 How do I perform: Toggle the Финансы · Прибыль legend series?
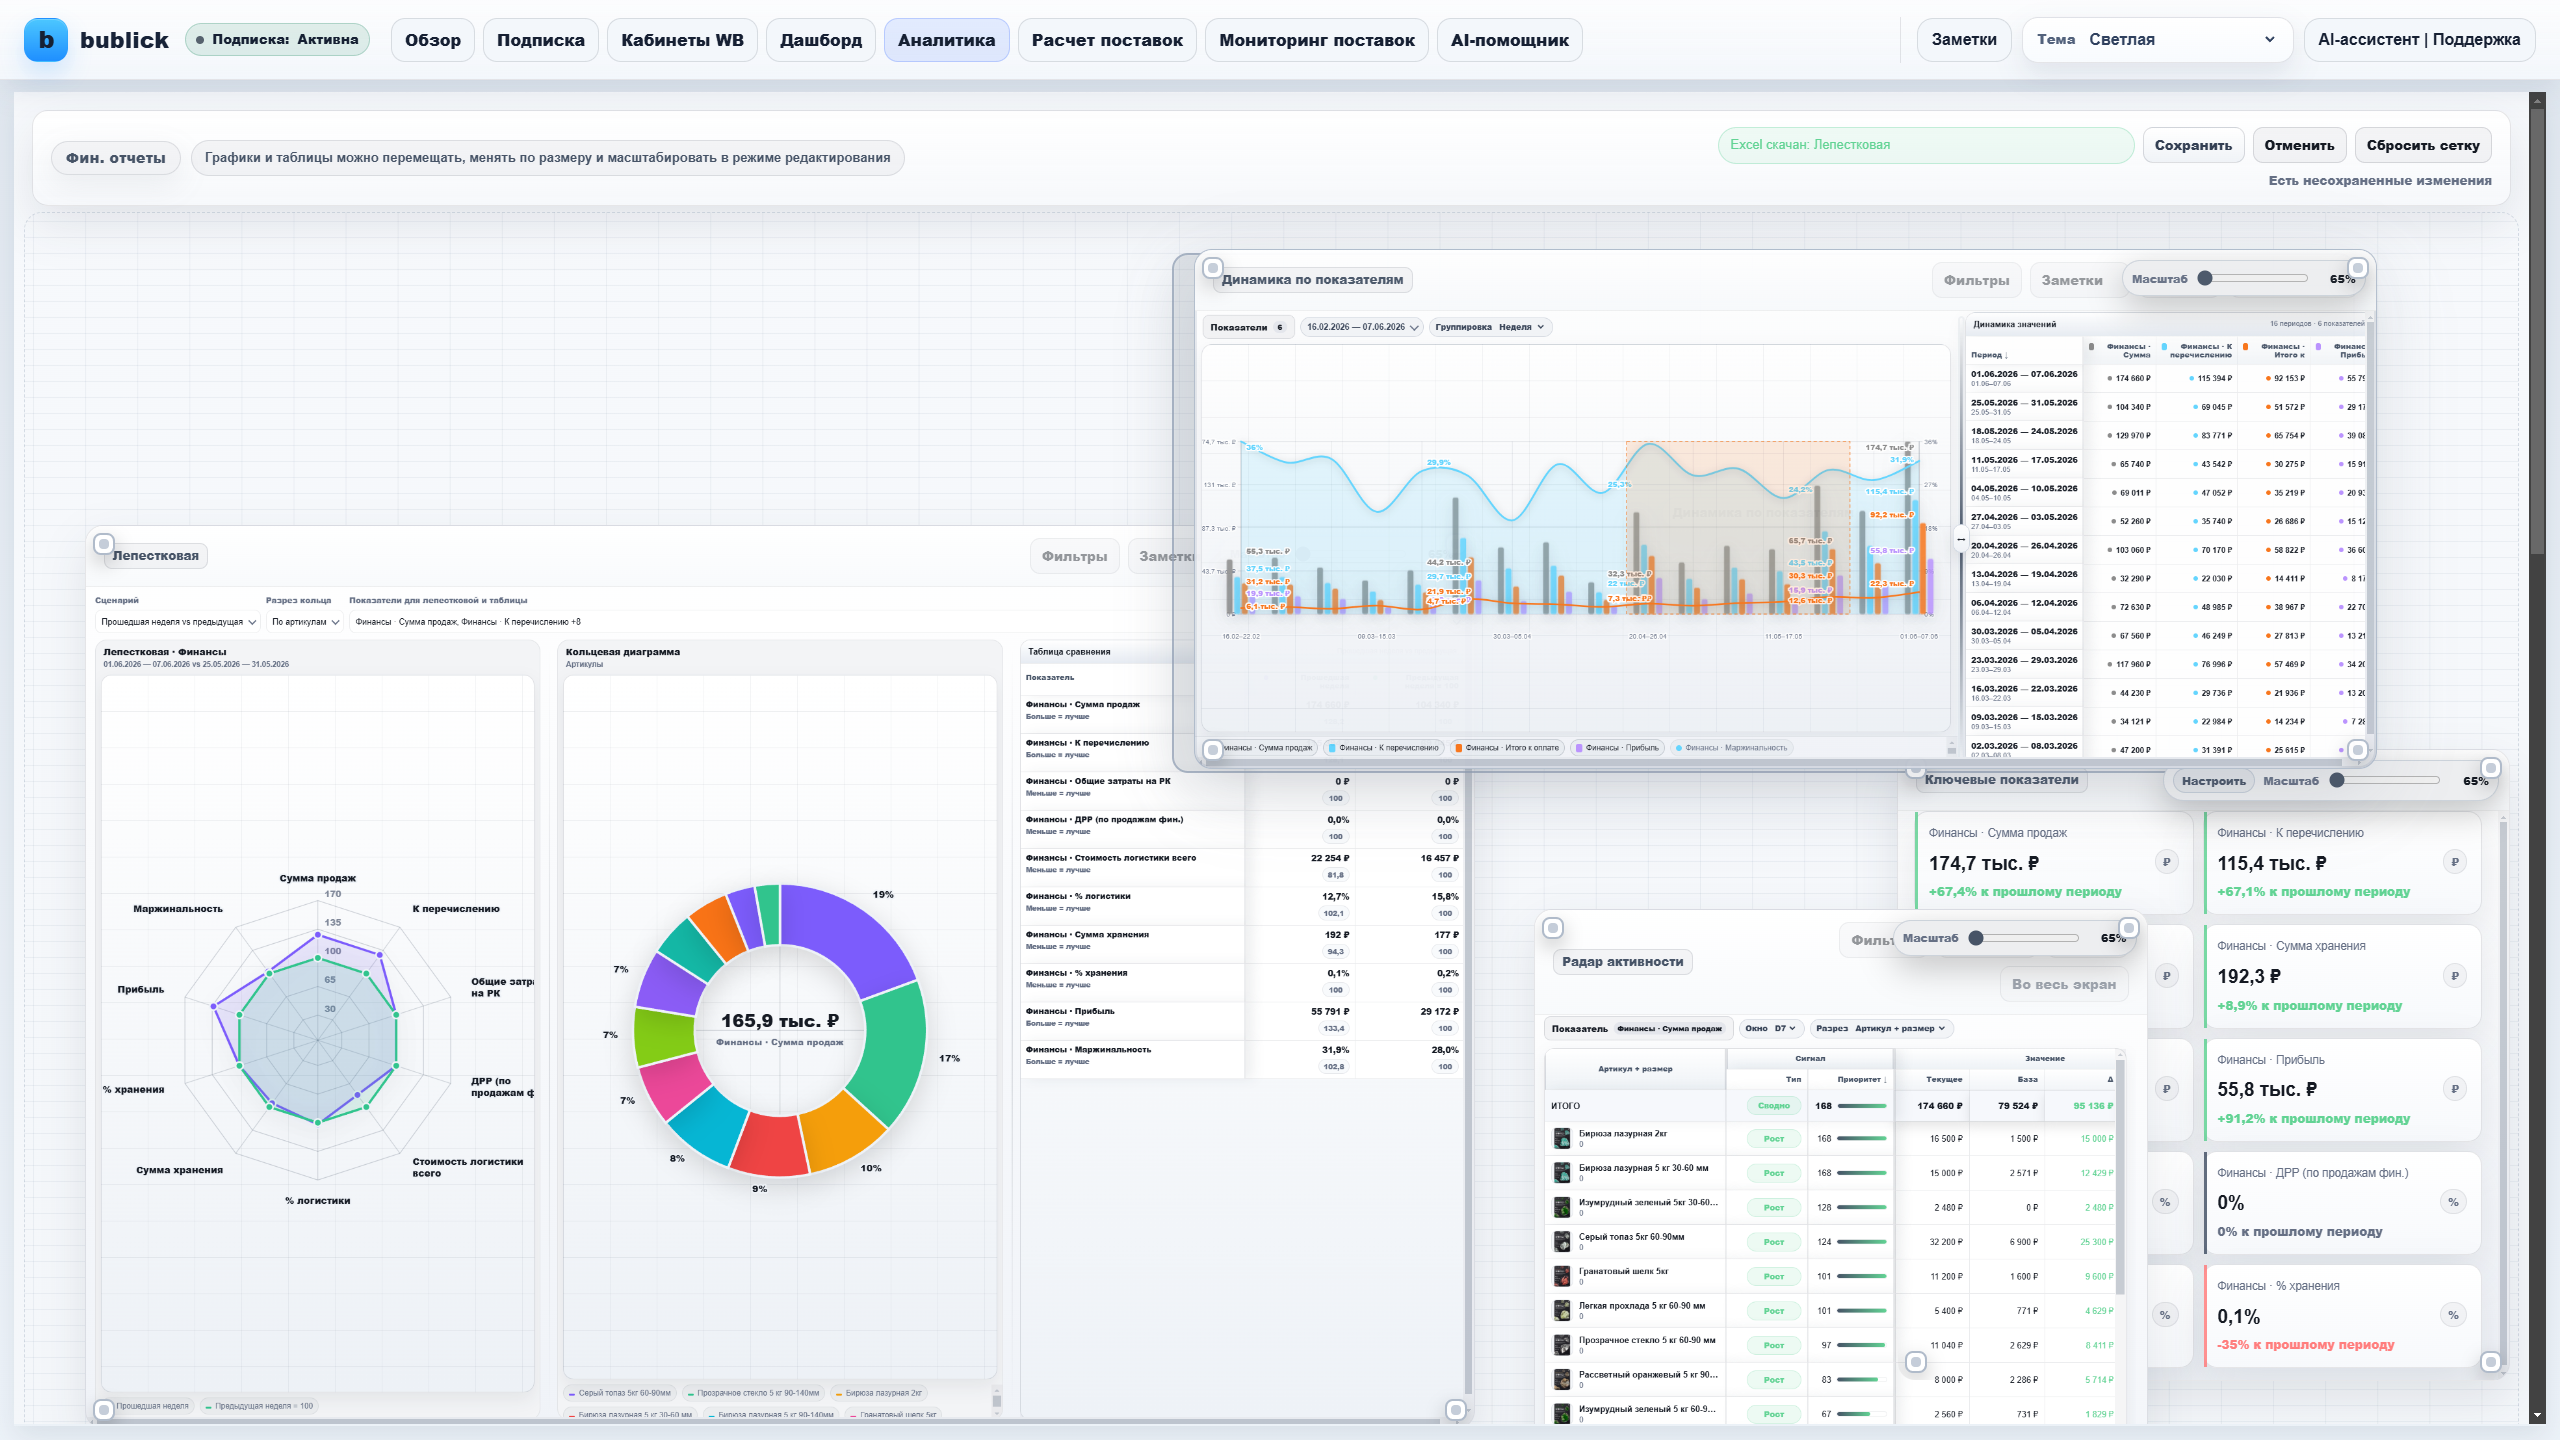[1617, 748]
